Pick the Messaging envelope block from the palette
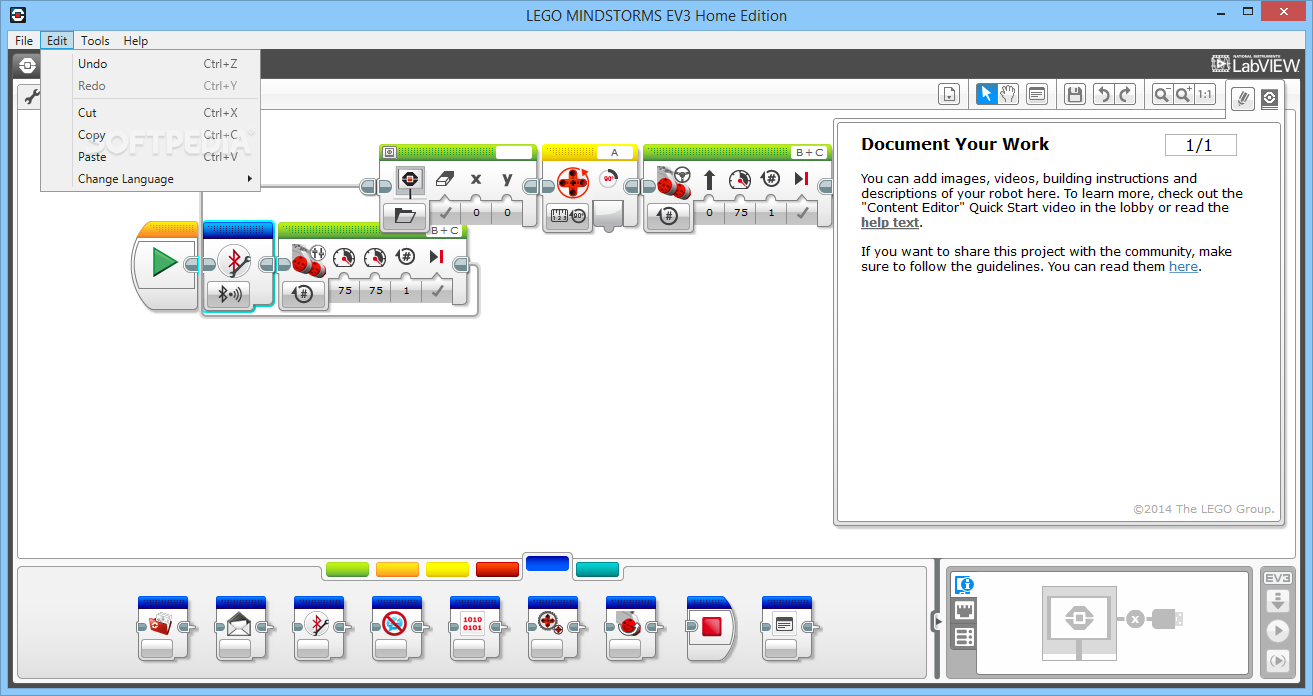 (240, 628)
